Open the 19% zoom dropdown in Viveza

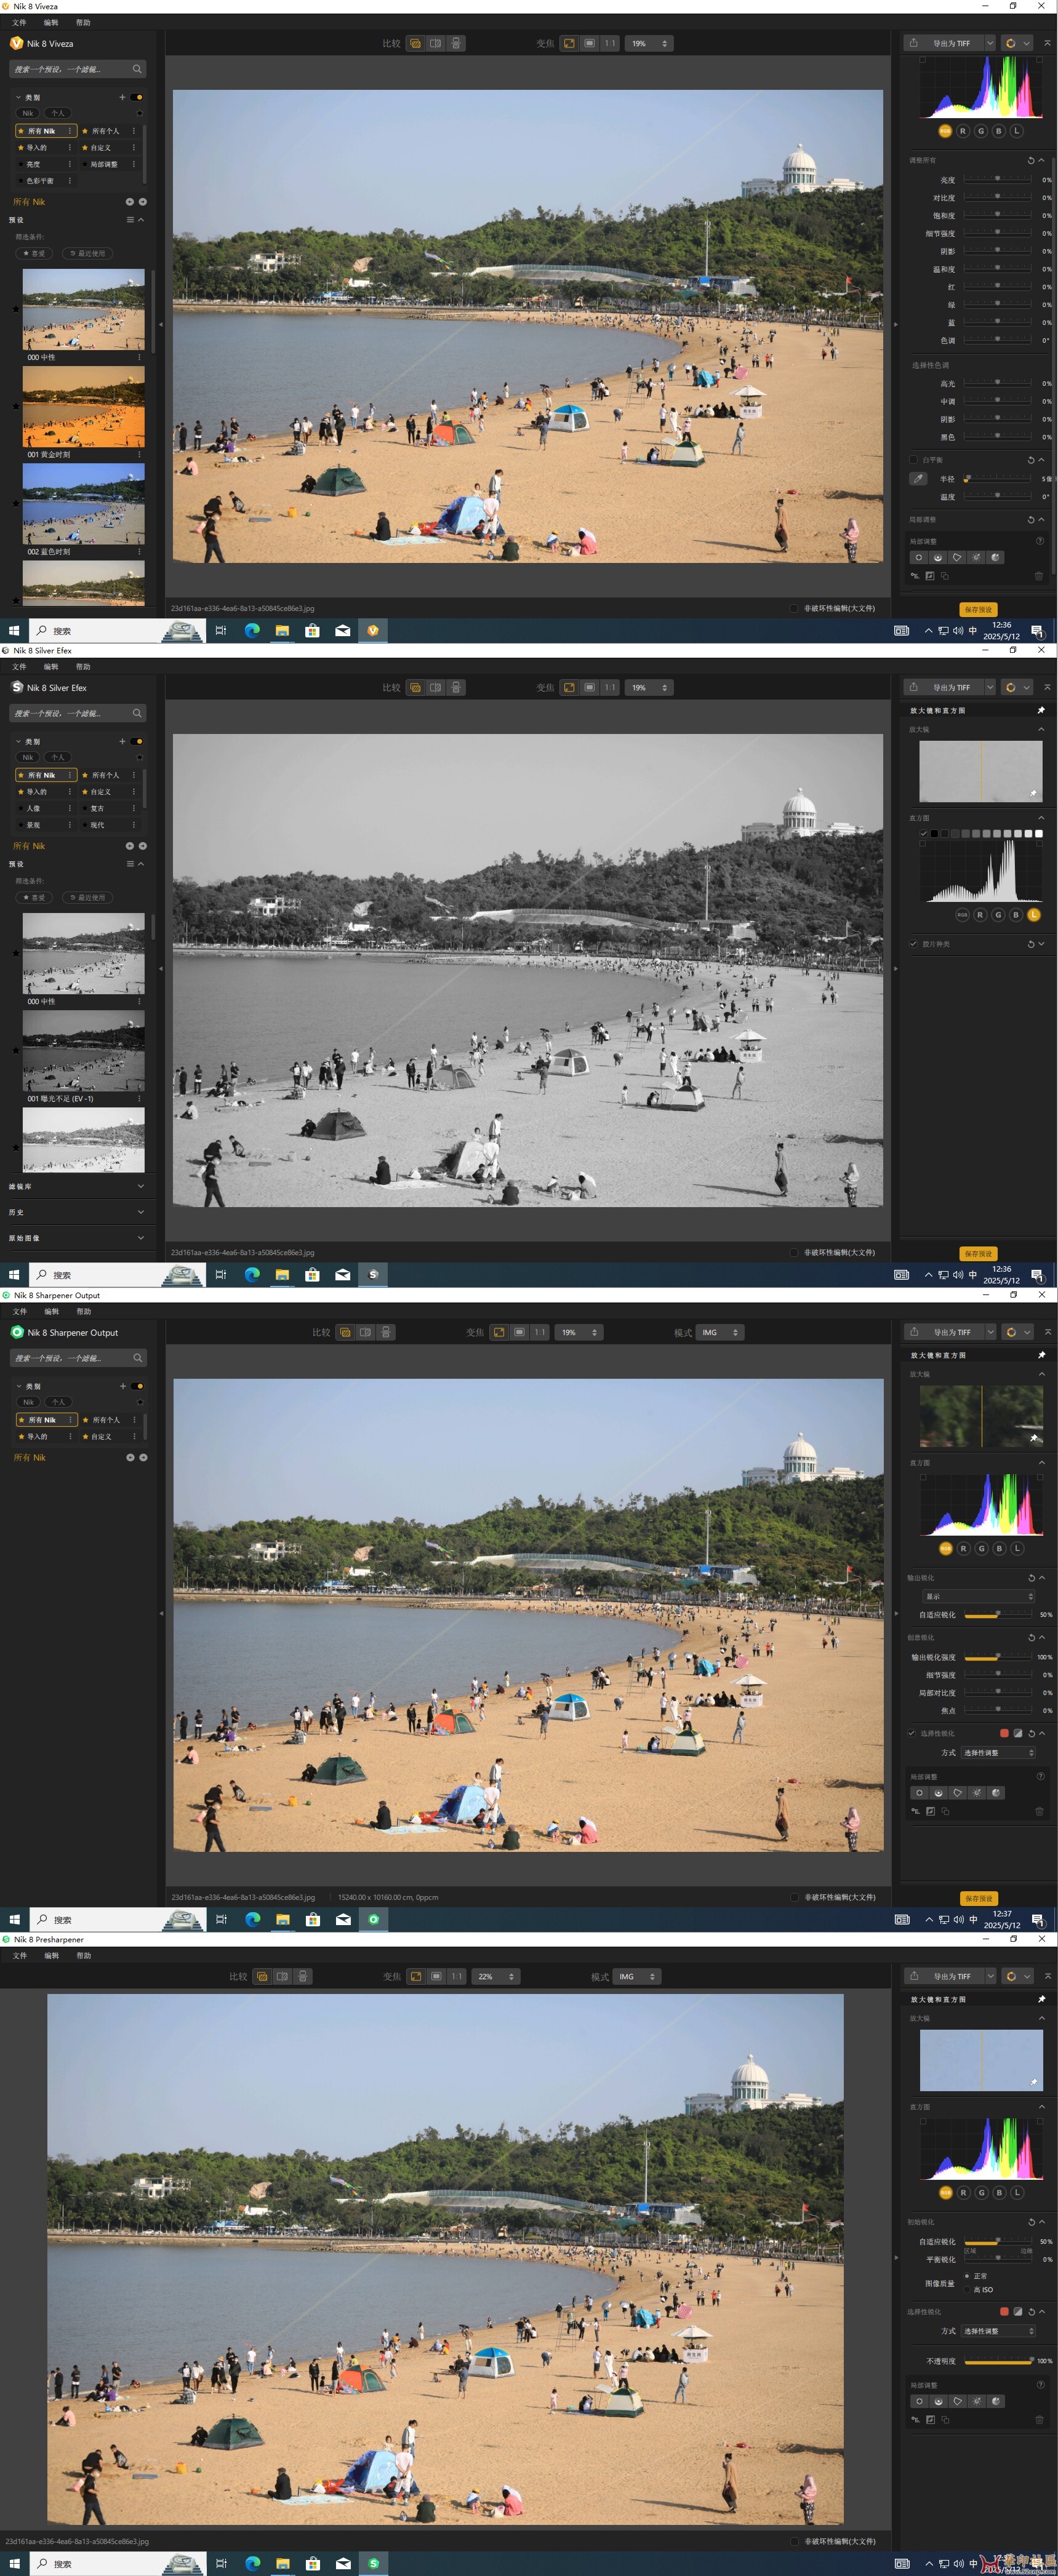click(x=649, y=43)
